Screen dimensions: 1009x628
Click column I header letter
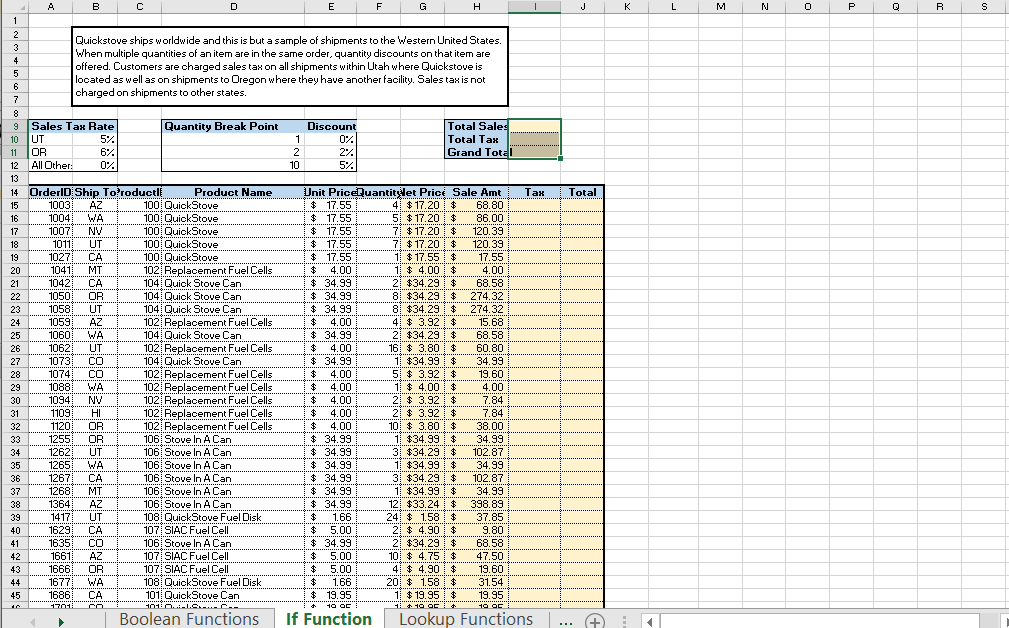click(x=534, y=7)
